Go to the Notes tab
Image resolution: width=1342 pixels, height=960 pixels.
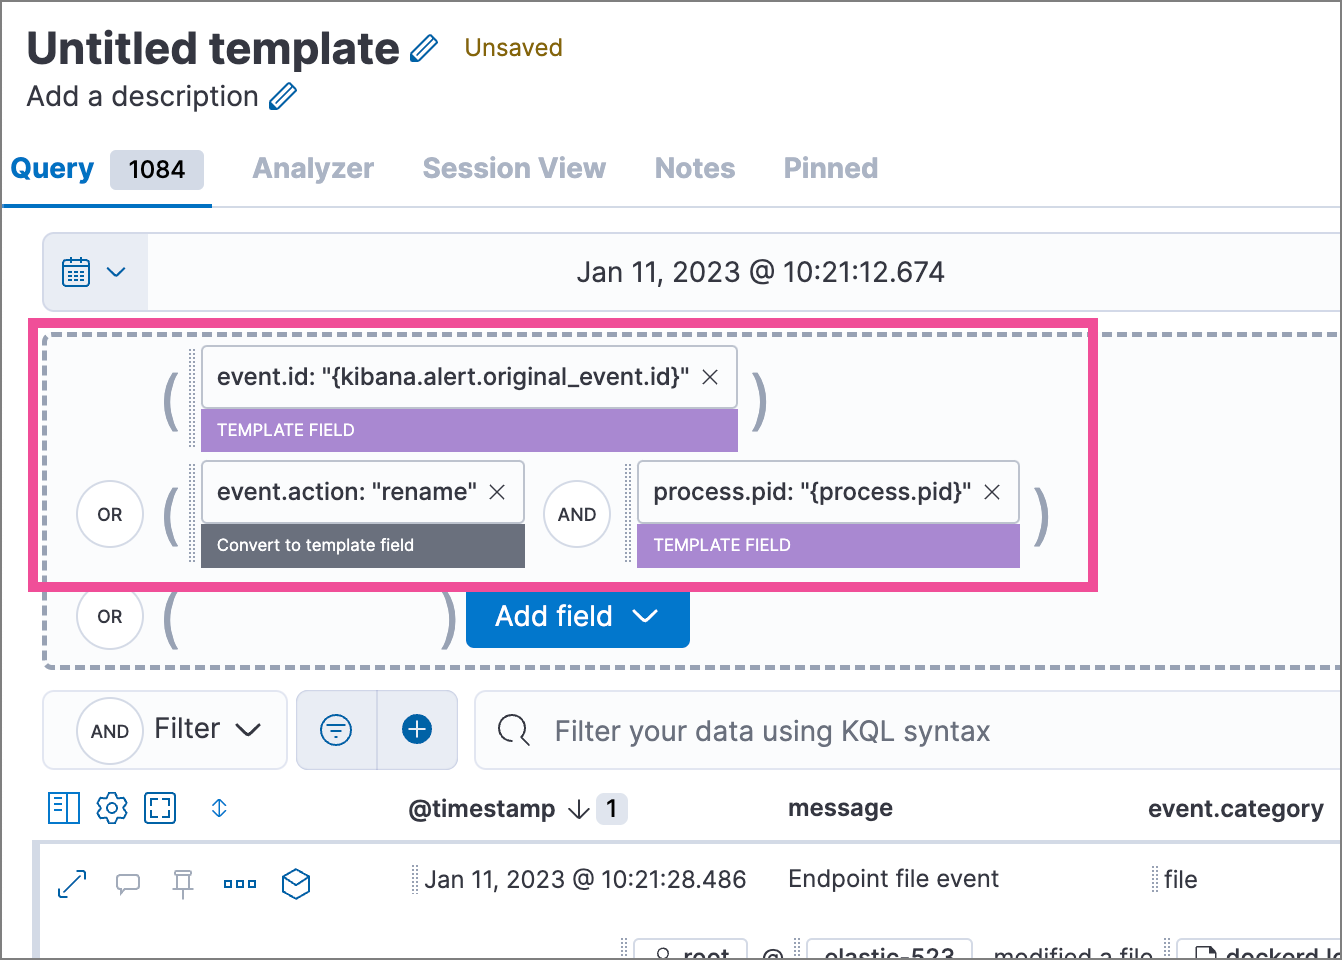point(695,168)
